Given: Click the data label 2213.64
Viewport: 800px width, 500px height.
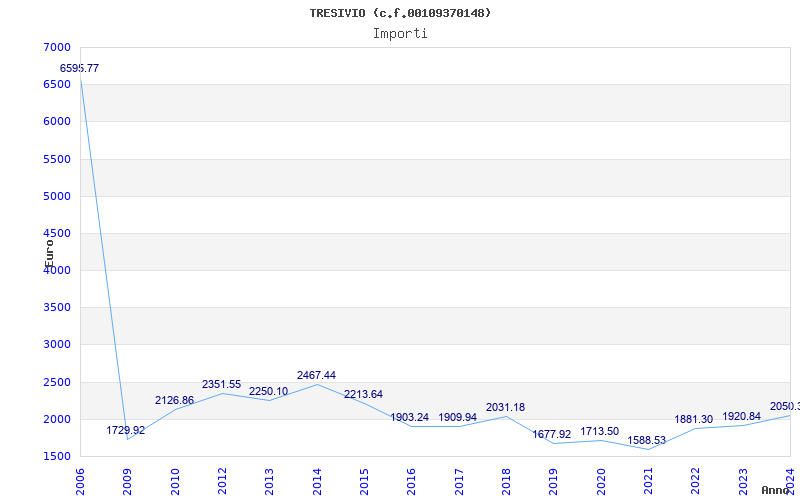Looking at the screenshot, I should [363, 394].
